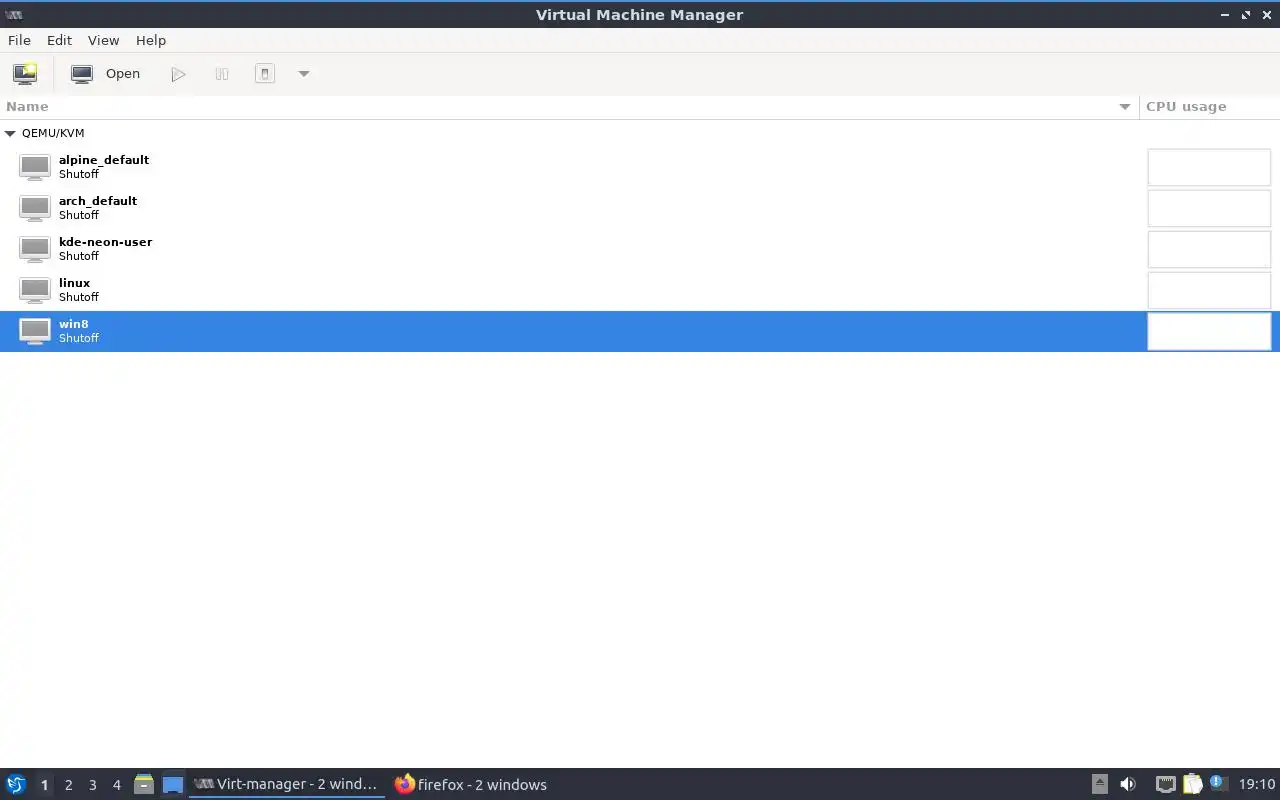The image size is (1280, 800).
Task: Select the alpine_default virtual machine
Action: click(x=640, y=167)
